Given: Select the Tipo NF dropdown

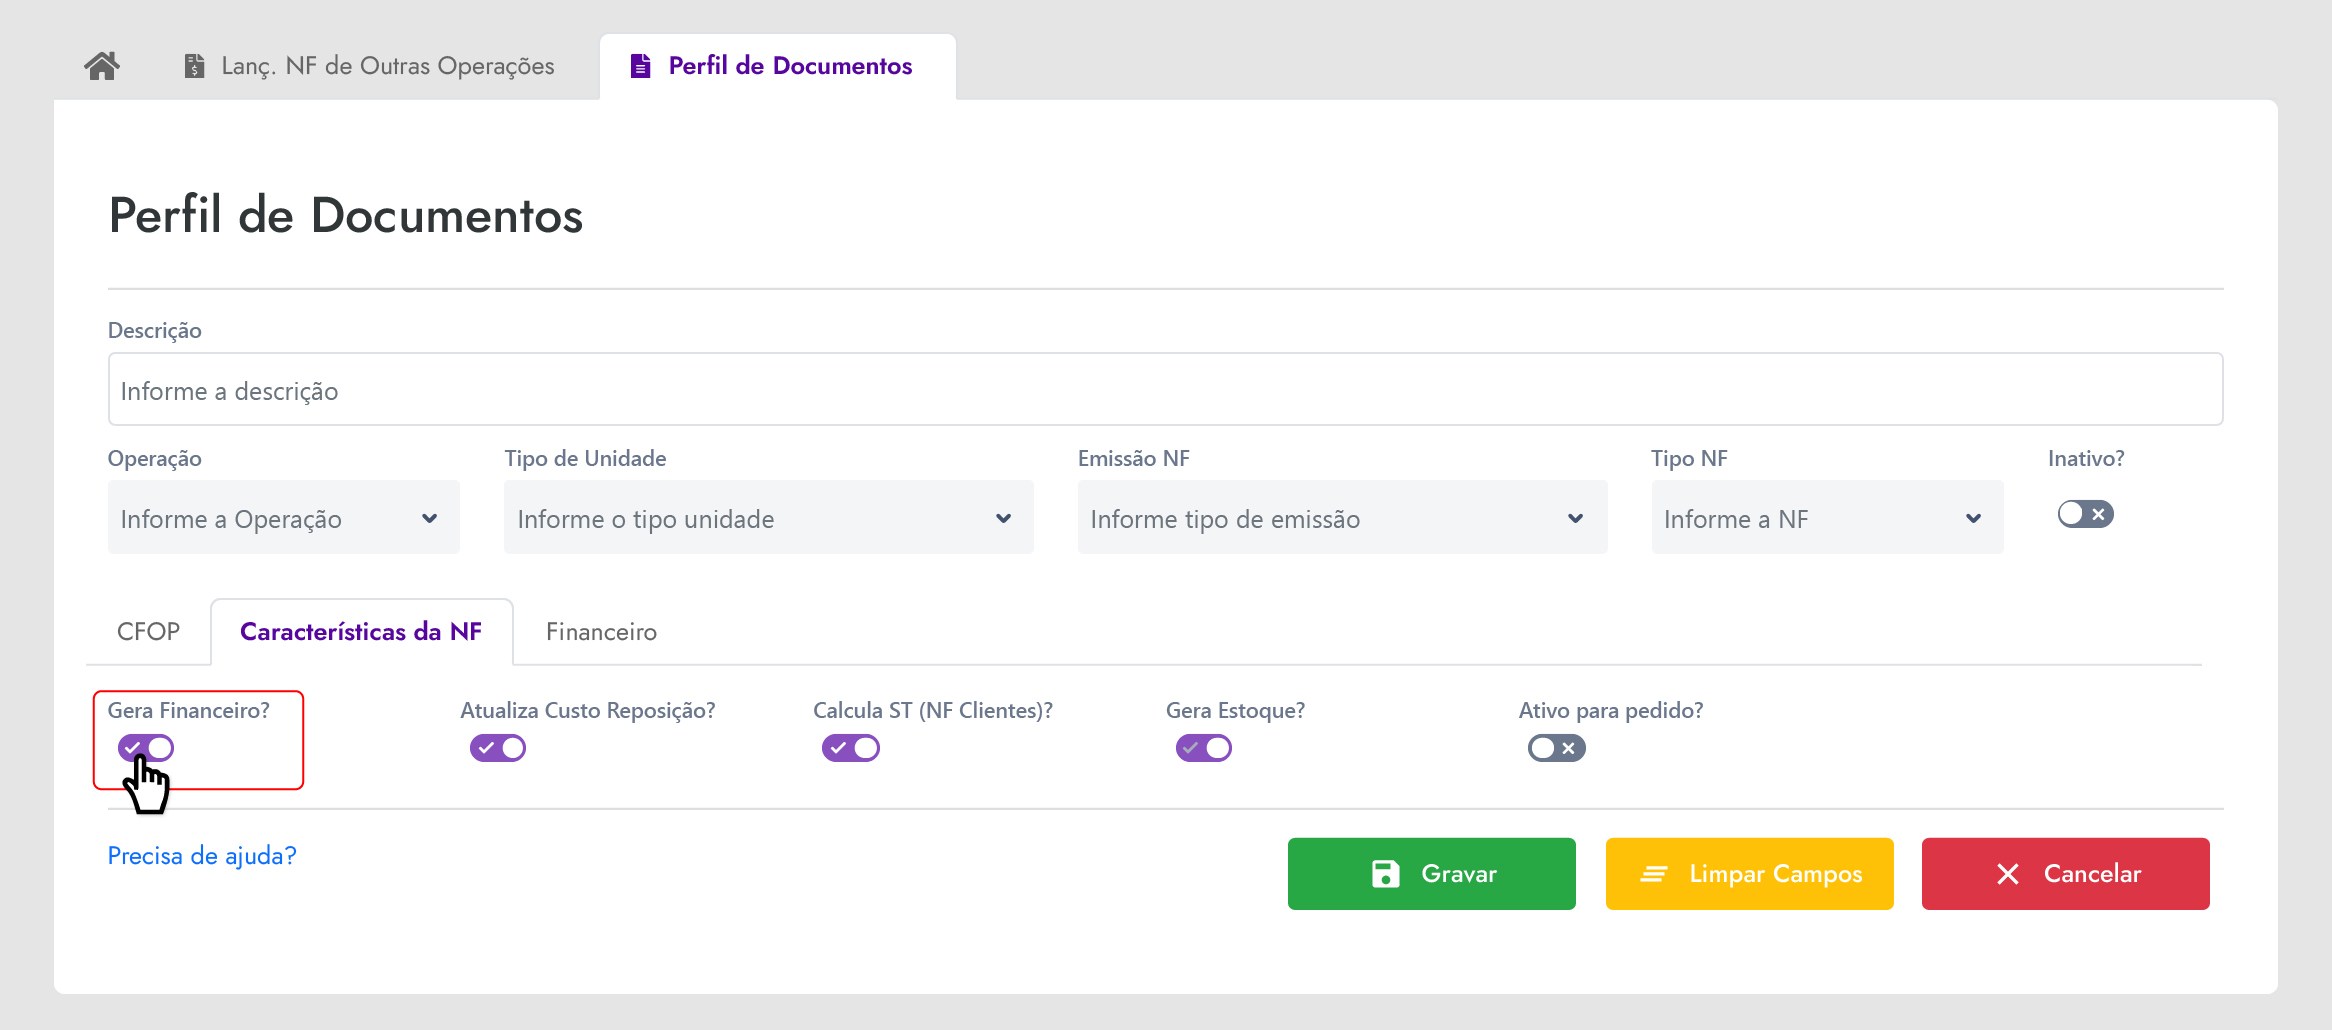Looking at the screenshot, I should (x=1827, y=518).
